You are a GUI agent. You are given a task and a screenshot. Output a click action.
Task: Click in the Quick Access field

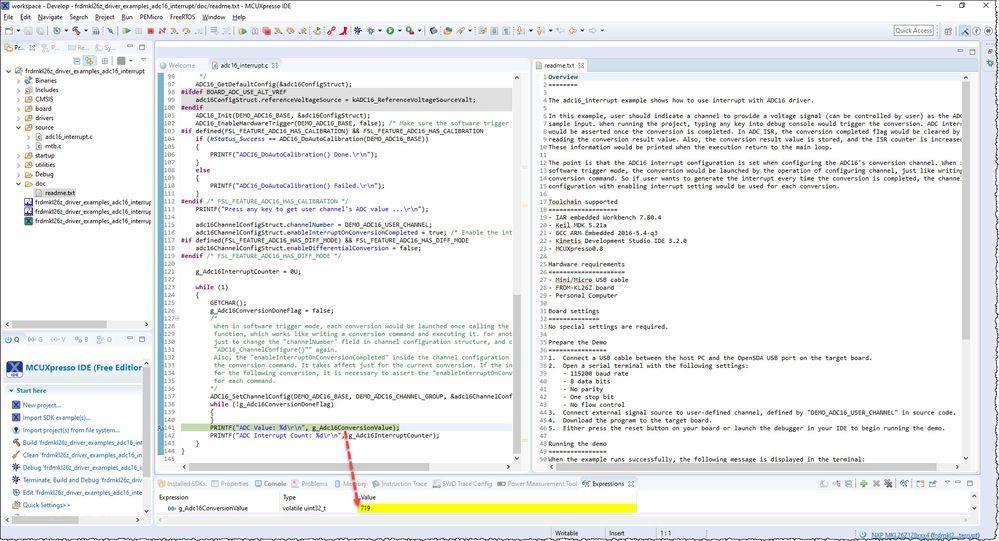914,31
